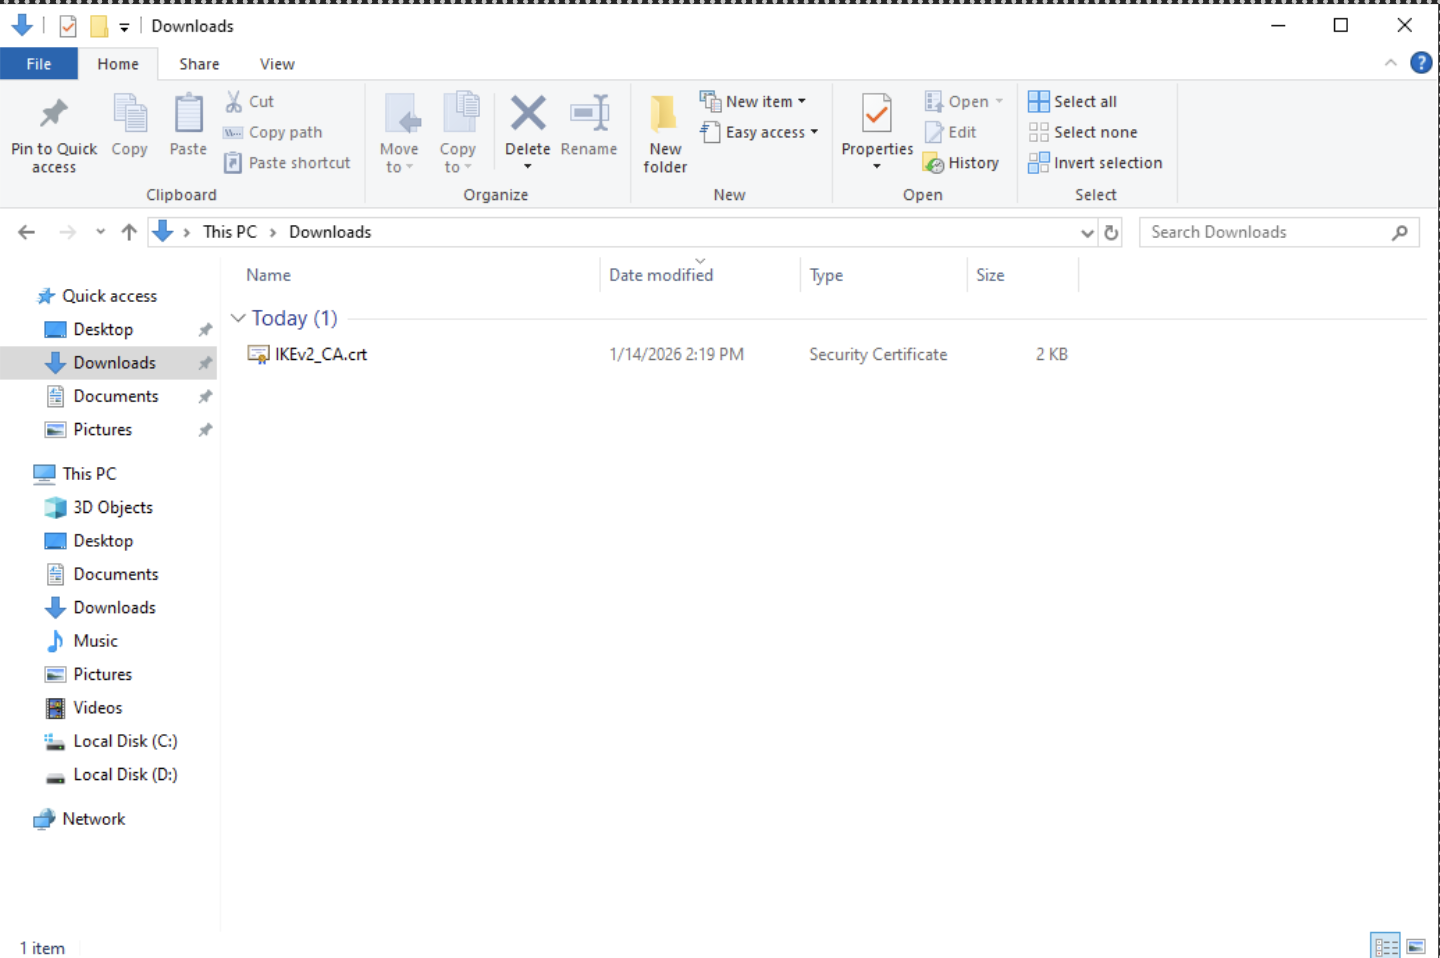1440x958 pixels.
Task: Click the up one level arrow
Action: [x=129, y=233]
